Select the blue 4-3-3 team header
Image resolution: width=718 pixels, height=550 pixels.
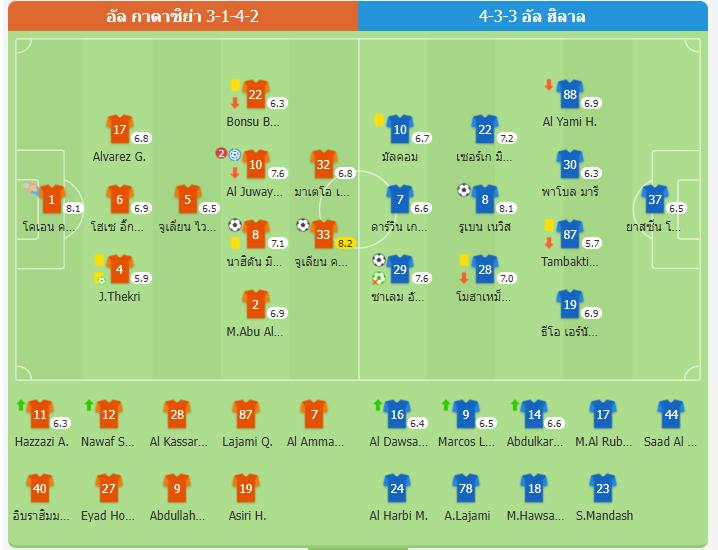[x=538, y=16]
